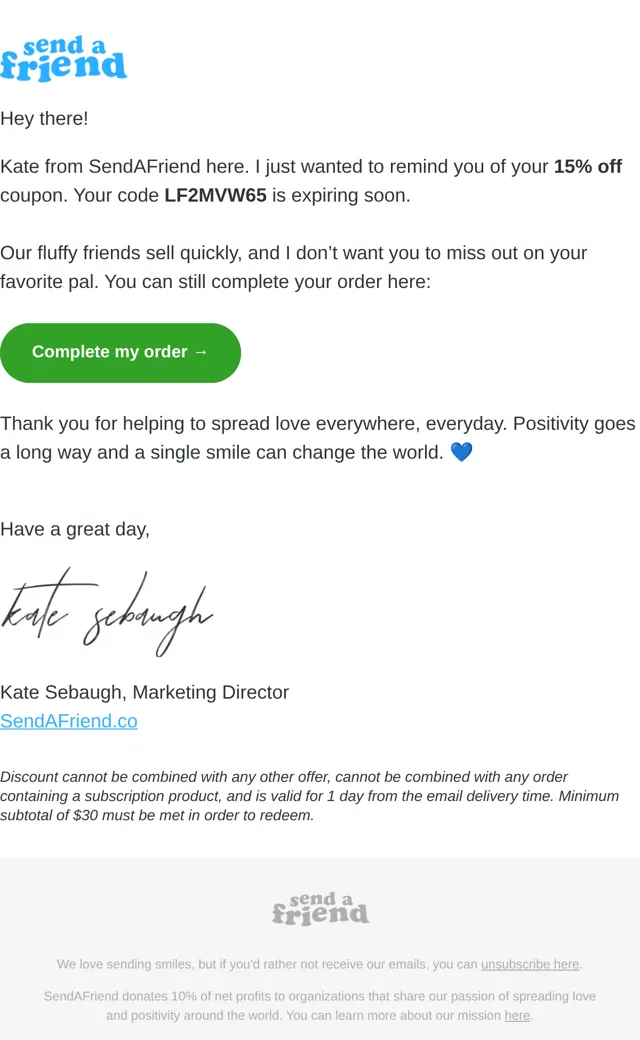Open the mission 'here' link in footer
This screenshot has height=1040, width=640.
tap(517, 1015)
